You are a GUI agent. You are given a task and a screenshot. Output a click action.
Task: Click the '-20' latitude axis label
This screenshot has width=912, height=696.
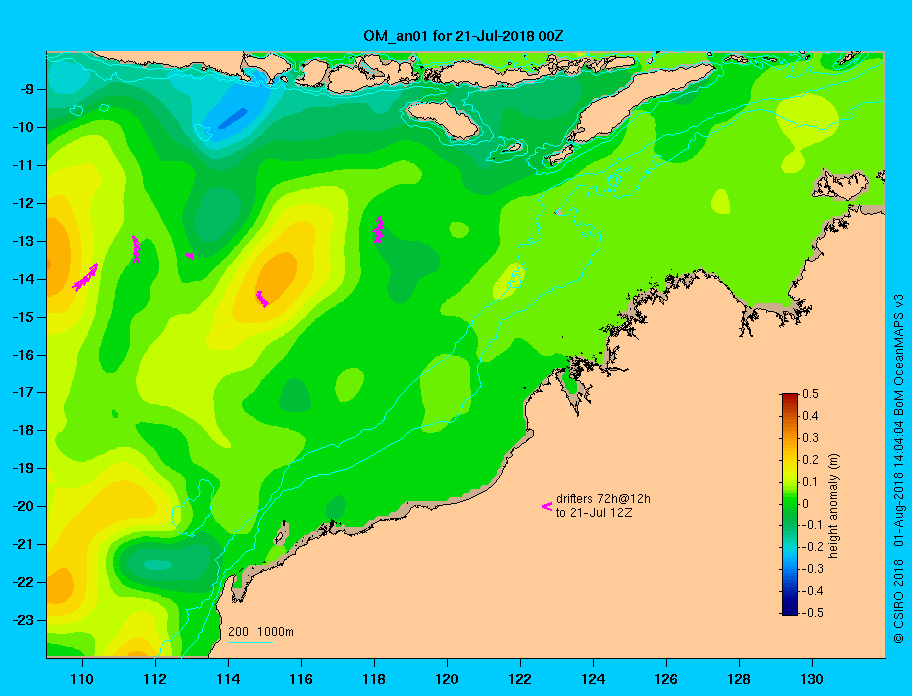(x=22, y=506)
